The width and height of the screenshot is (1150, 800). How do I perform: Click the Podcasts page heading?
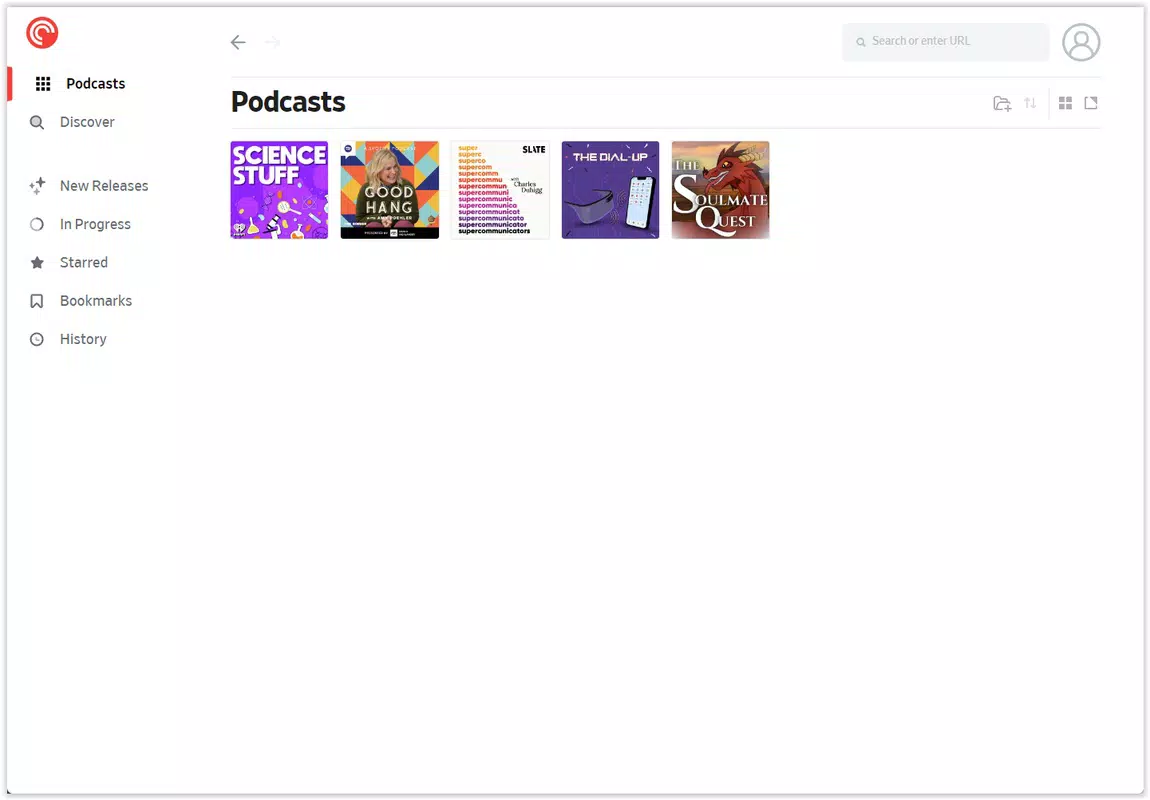click(288, 102)
